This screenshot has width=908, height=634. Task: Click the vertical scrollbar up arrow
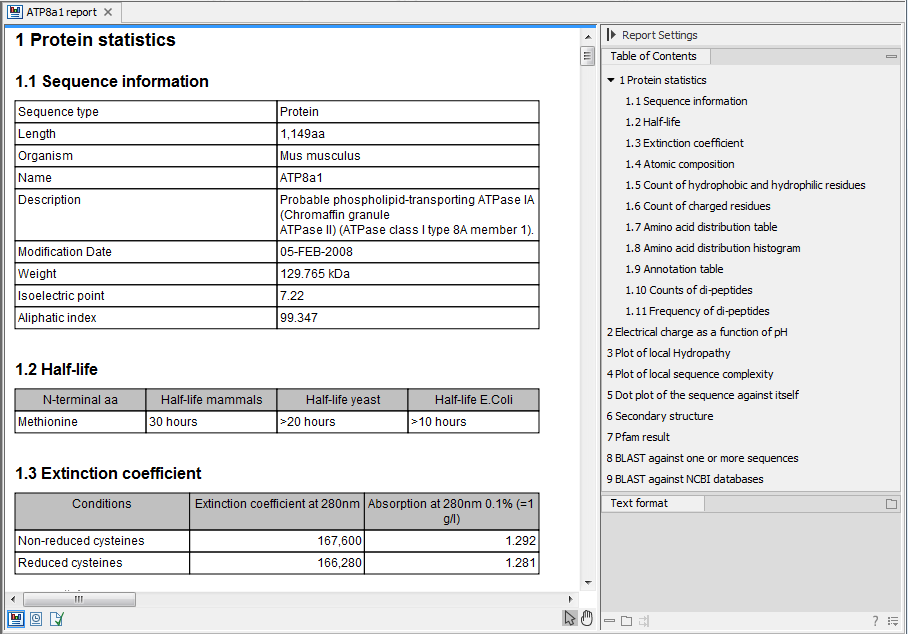pos(588,37)
